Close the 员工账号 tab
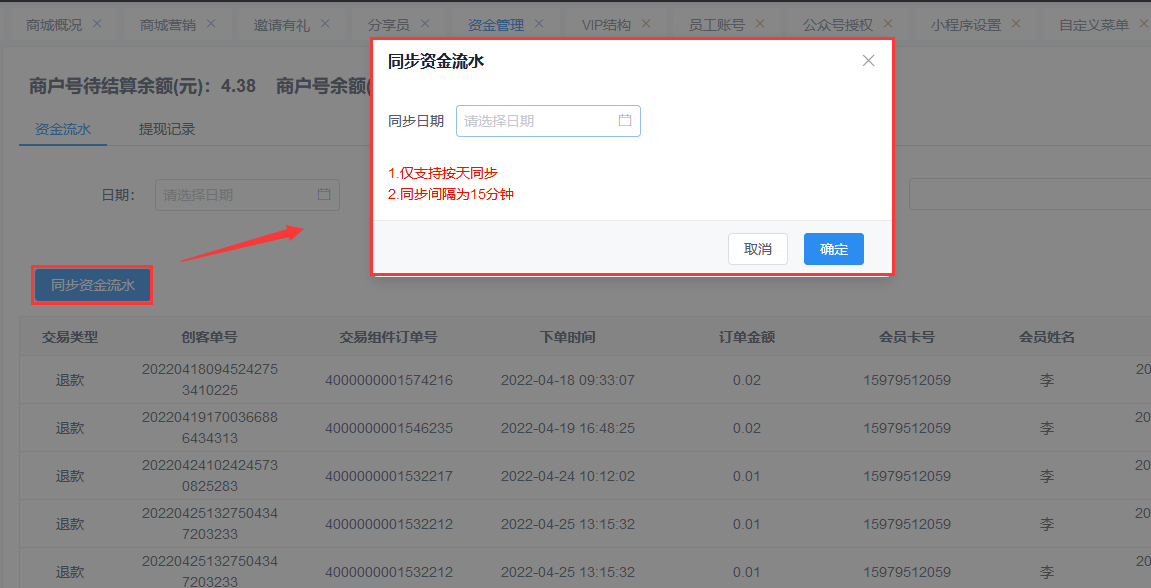Screen dimensions: 1151x588 759,24
